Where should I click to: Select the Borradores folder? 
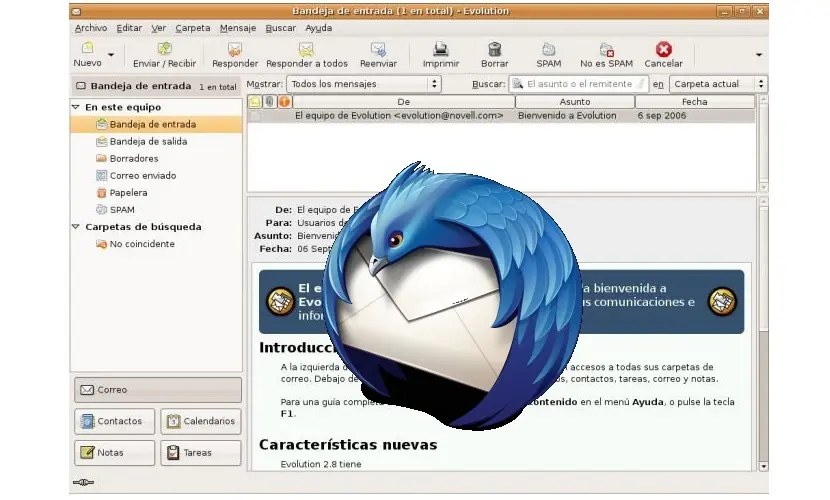pos(127,158)
